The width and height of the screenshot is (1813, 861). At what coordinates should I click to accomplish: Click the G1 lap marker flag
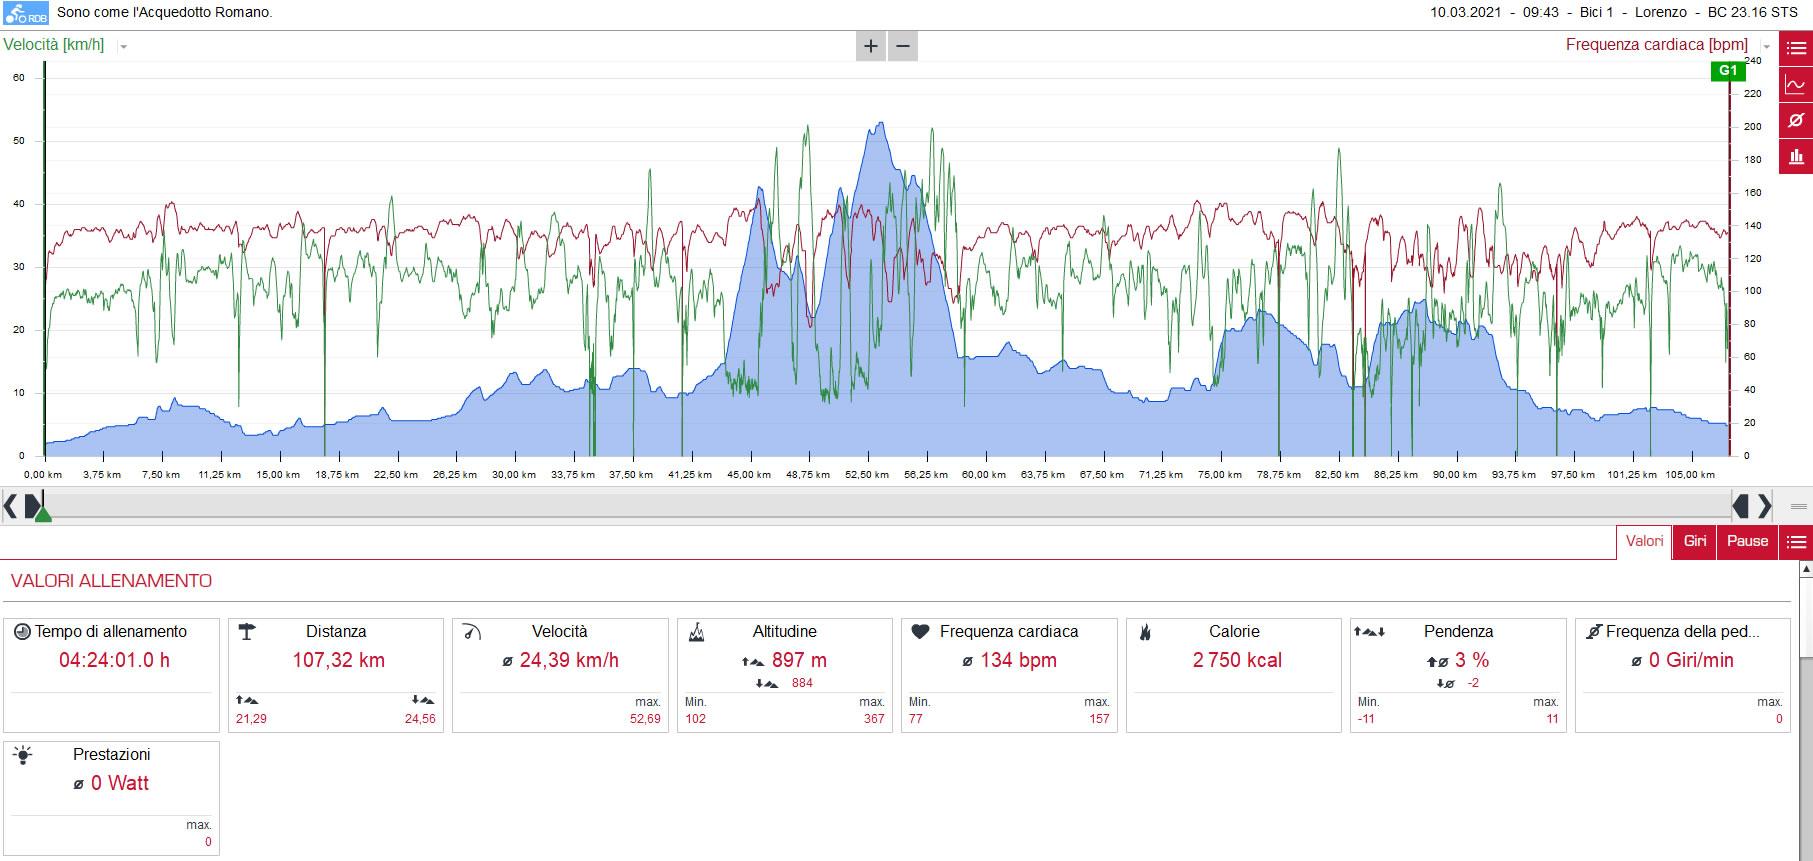pos(1728,71)
